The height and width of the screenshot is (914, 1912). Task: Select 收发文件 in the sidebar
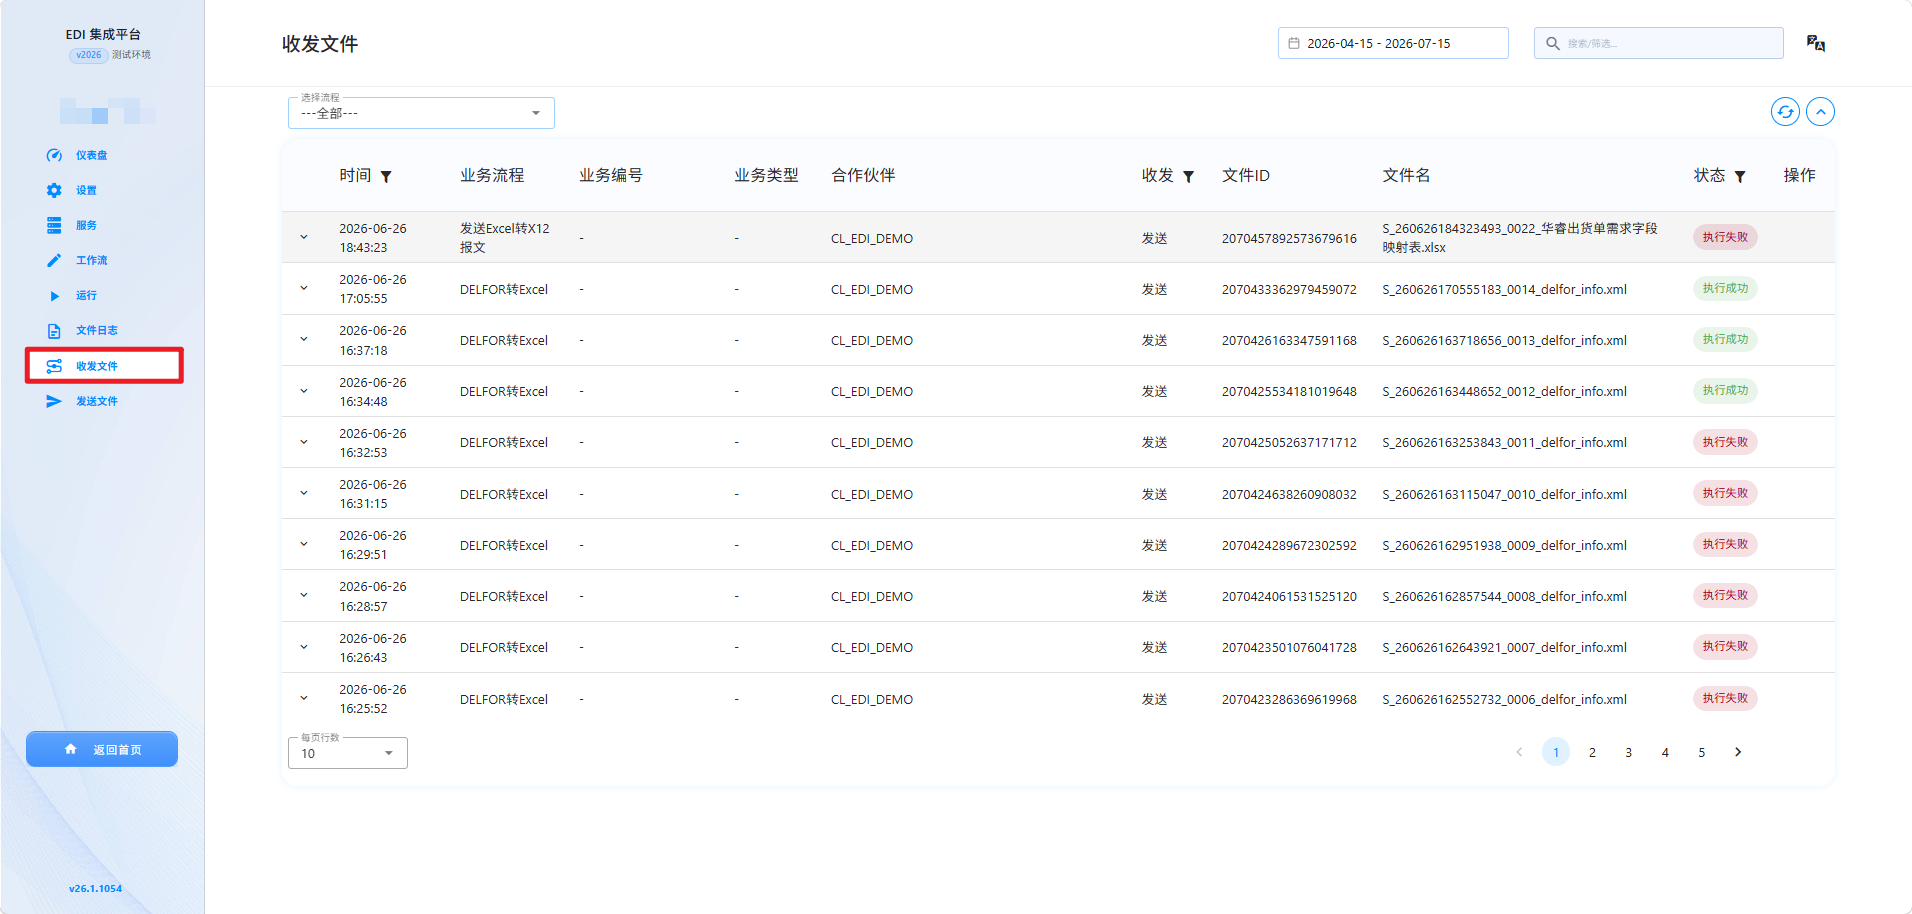click(104, 366)
